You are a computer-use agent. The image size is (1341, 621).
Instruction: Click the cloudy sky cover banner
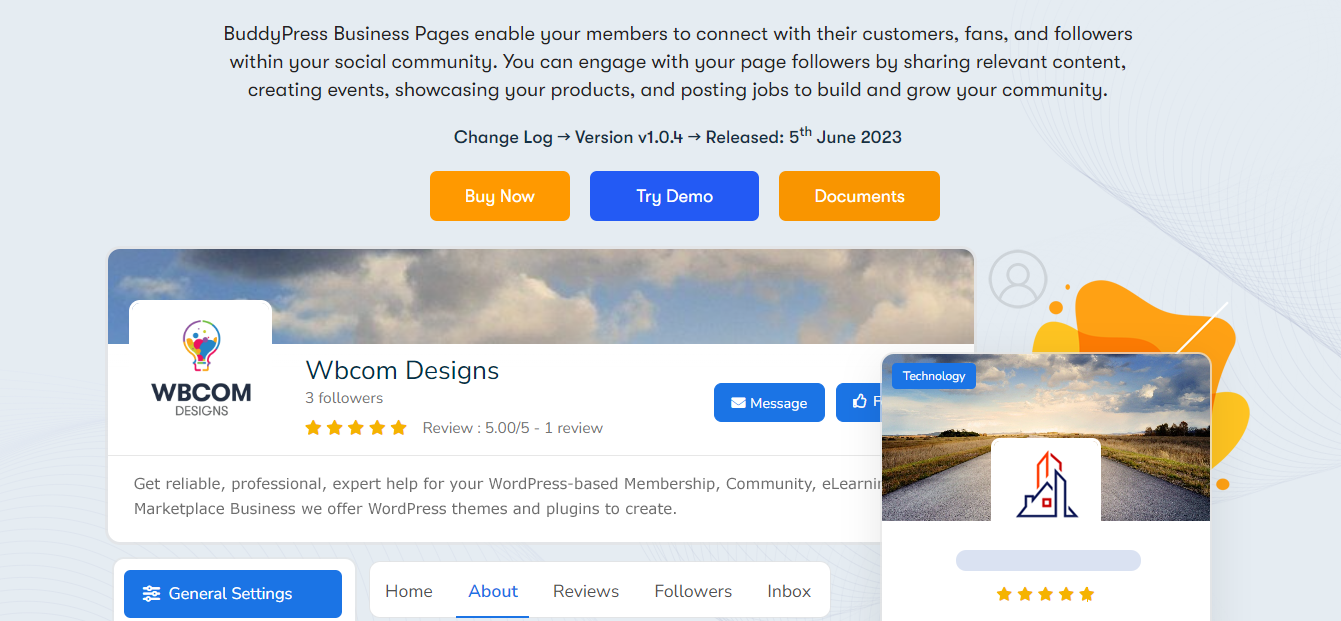coord(541,296)
